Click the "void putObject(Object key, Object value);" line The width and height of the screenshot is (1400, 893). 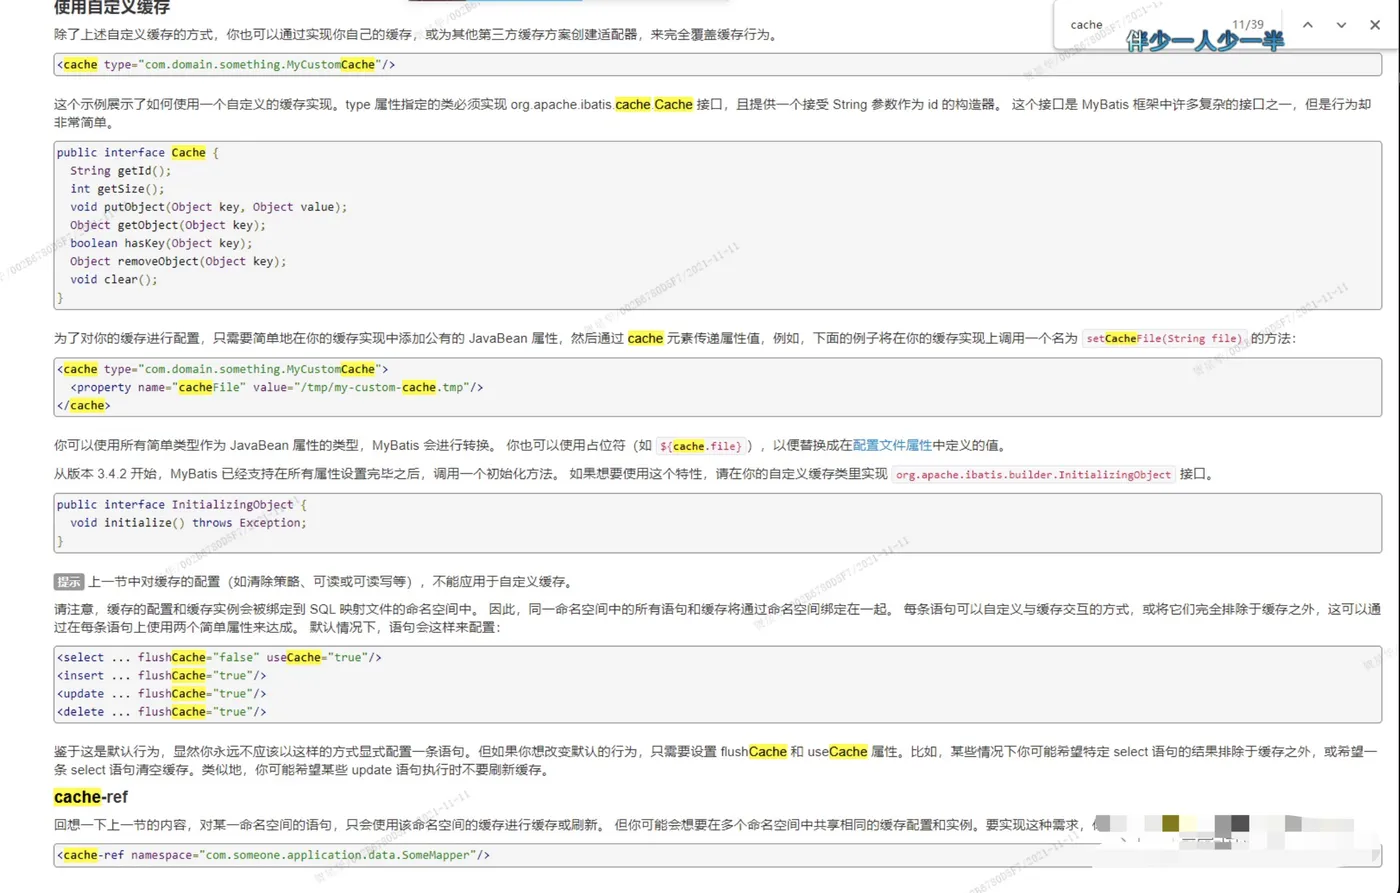pyautogui.click(x=208, y=207)
